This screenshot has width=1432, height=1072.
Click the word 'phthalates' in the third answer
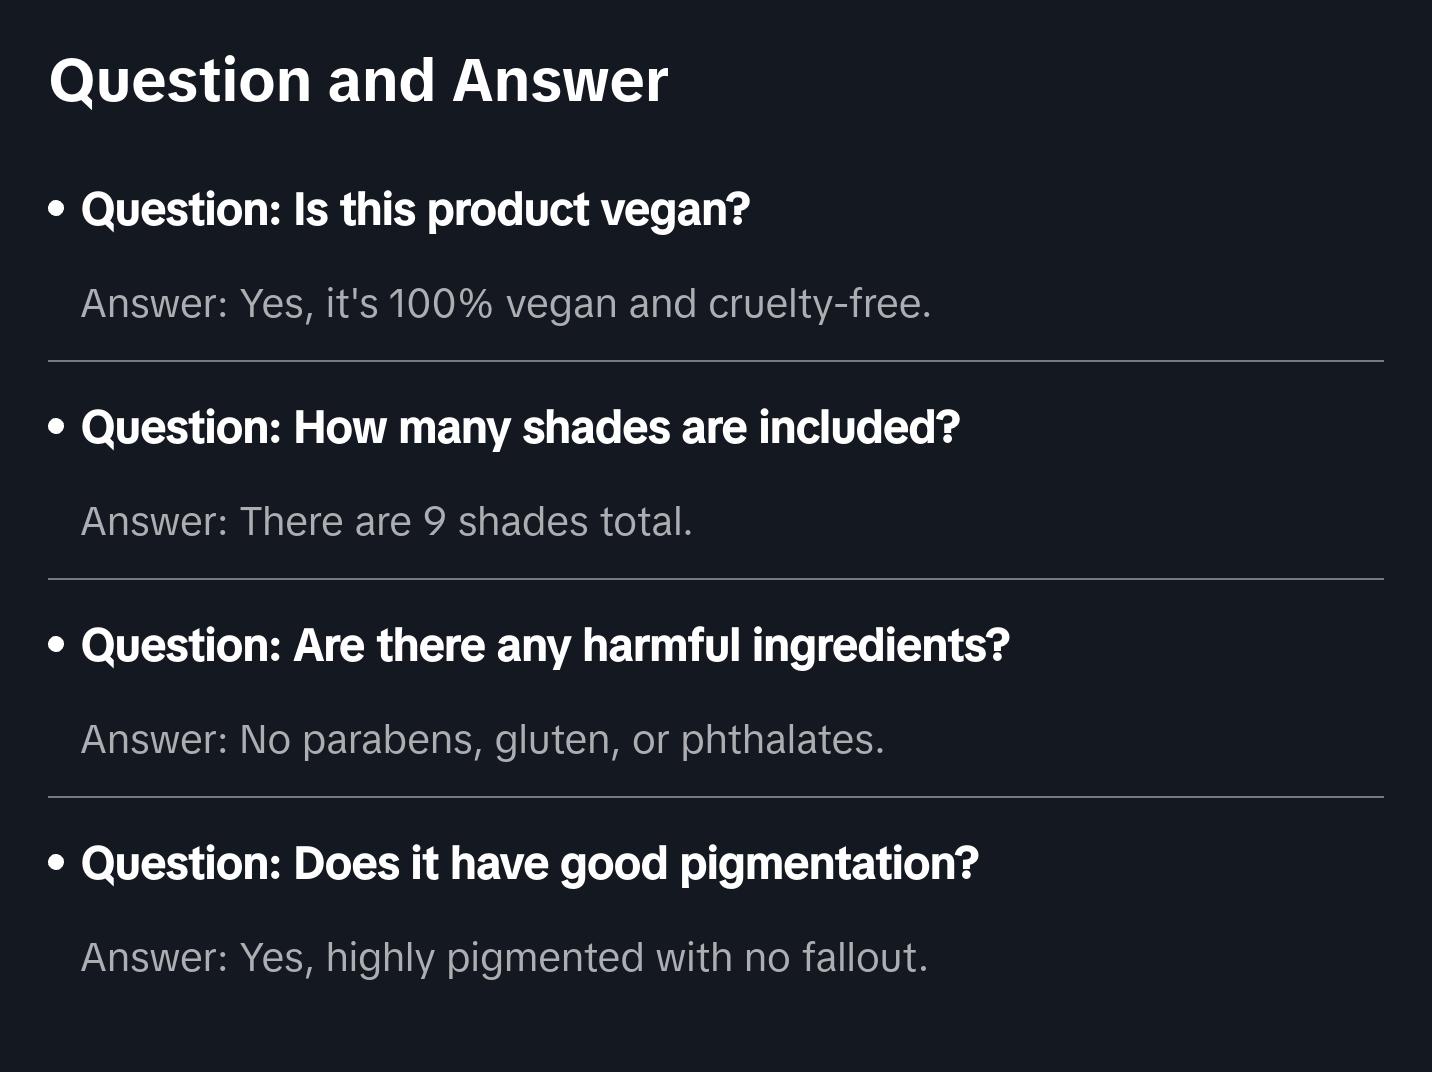(x=781, y=740)
